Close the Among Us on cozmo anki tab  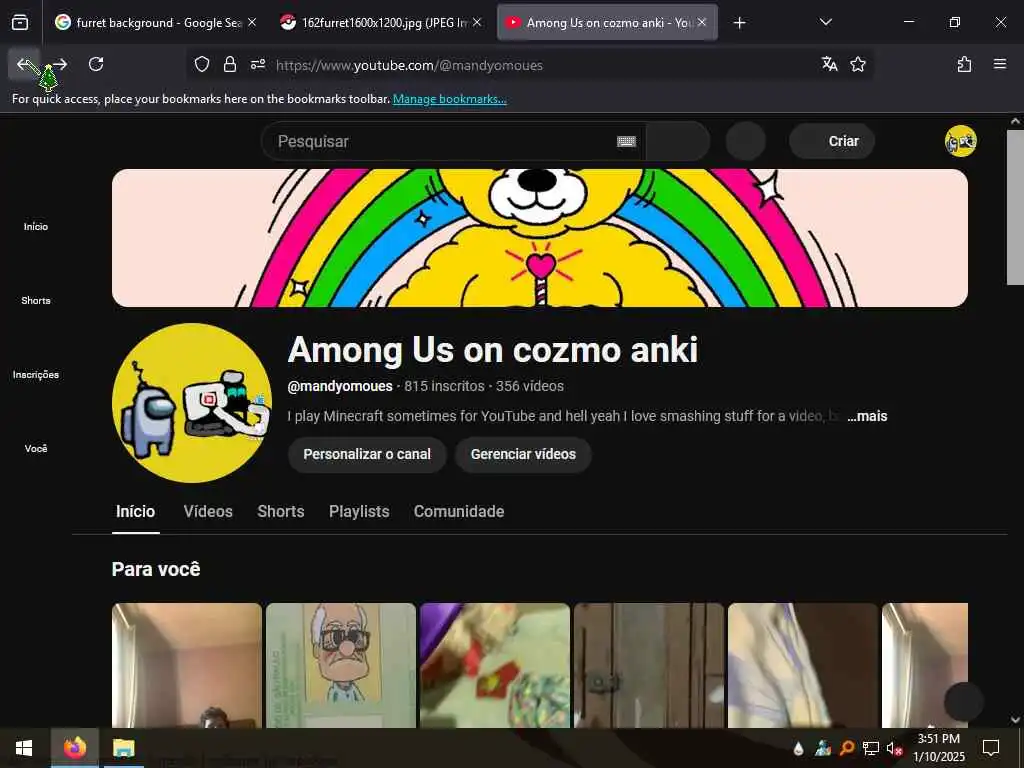point(702,22)
